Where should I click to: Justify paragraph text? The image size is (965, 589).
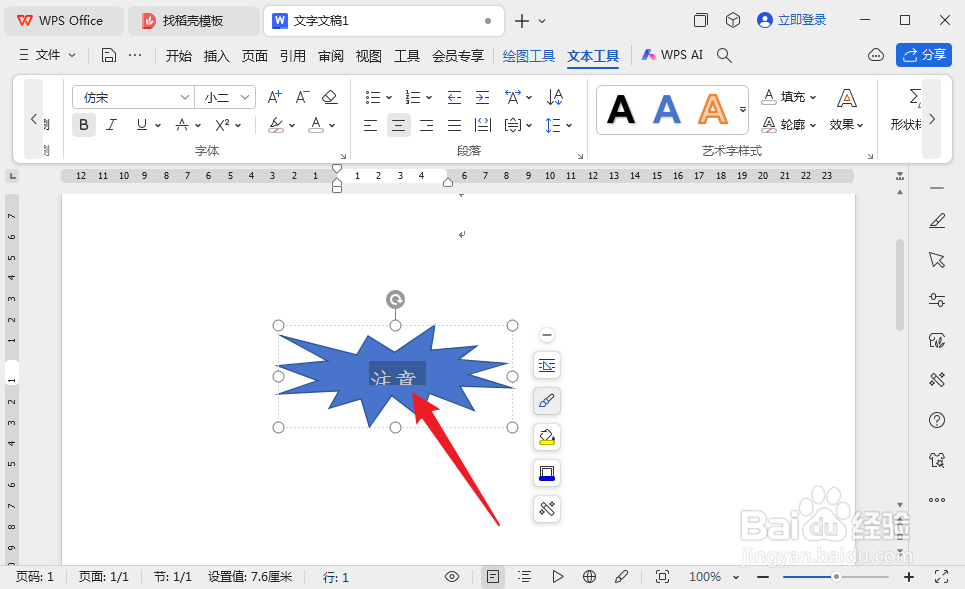pos(454,126)
